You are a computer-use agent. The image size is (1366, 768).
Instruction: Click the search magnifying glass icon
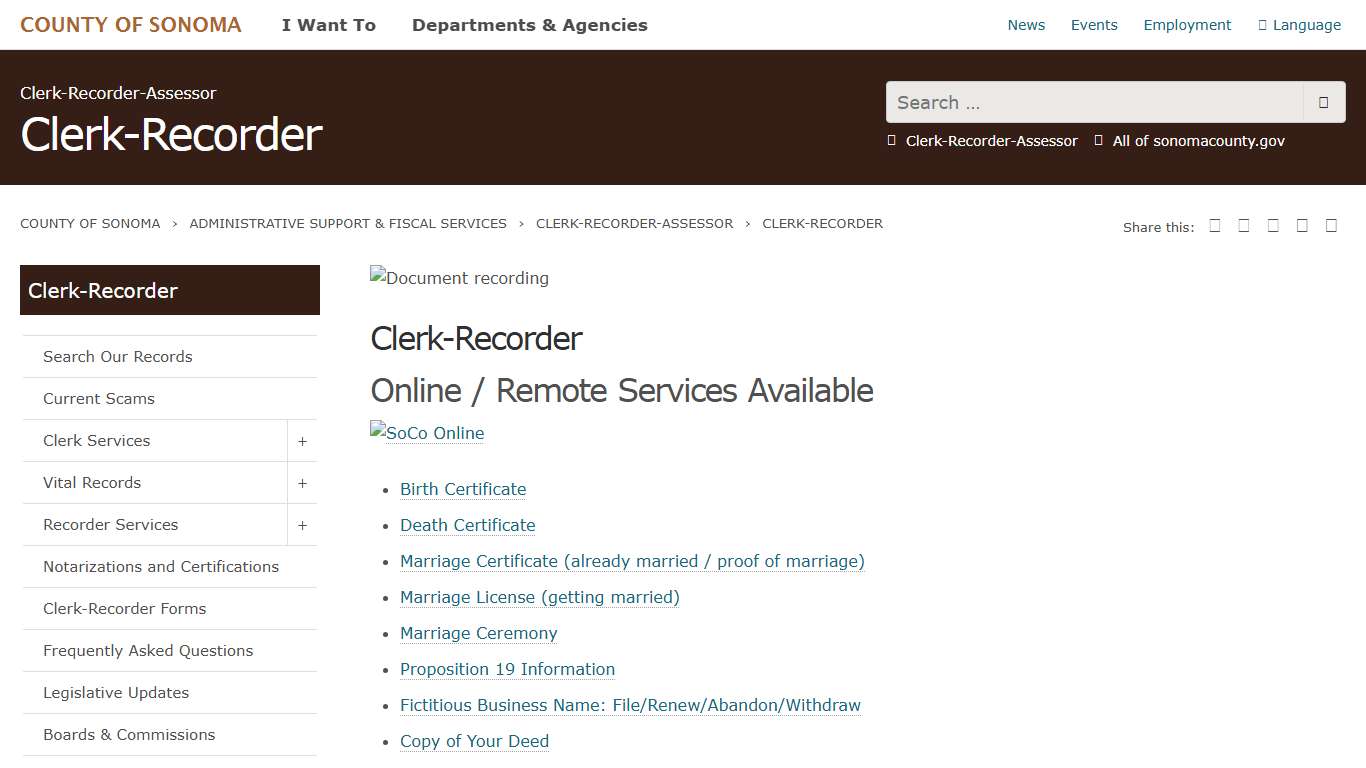click(x=1325, y=102)
